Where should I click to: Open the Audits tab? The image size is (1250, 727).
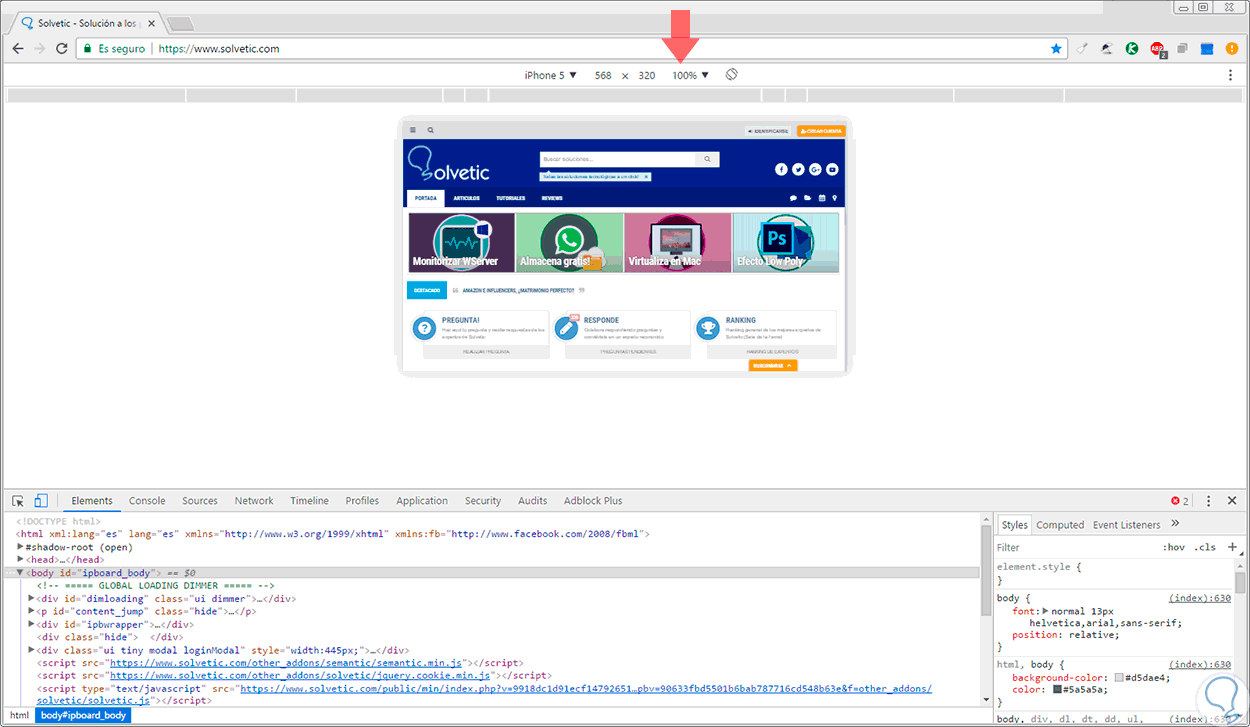533,501
